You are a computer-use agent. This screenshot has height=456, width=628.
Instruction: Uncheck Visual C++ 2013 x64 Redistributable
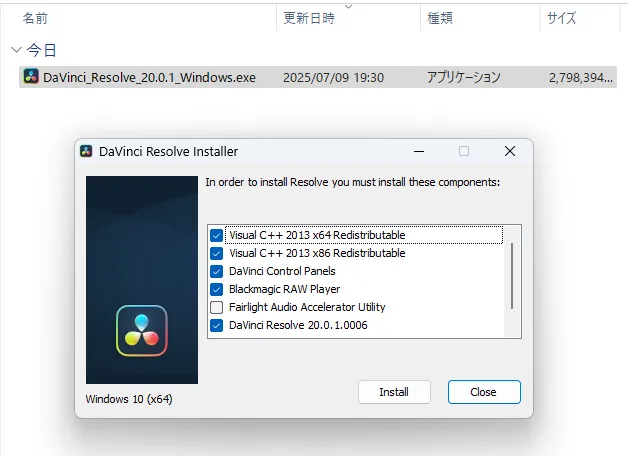[x=217, y=235]
